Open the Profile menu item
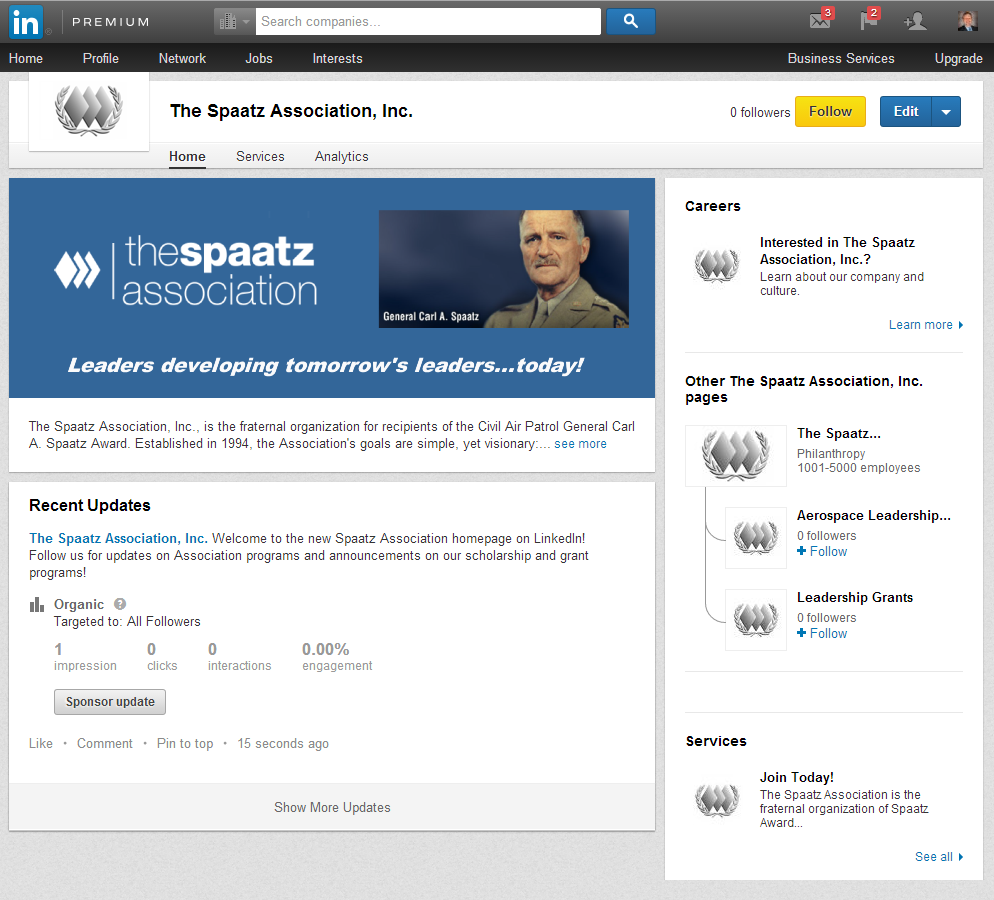 (x=101, y=58)
